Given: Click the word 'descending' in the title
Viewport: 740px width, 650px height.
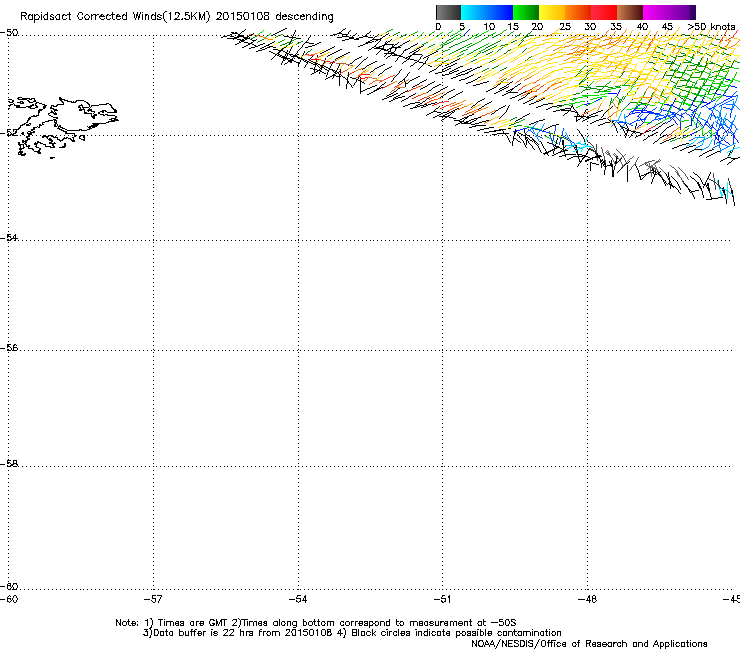Looking at the screenshot, I should click(x=304, y=17).
